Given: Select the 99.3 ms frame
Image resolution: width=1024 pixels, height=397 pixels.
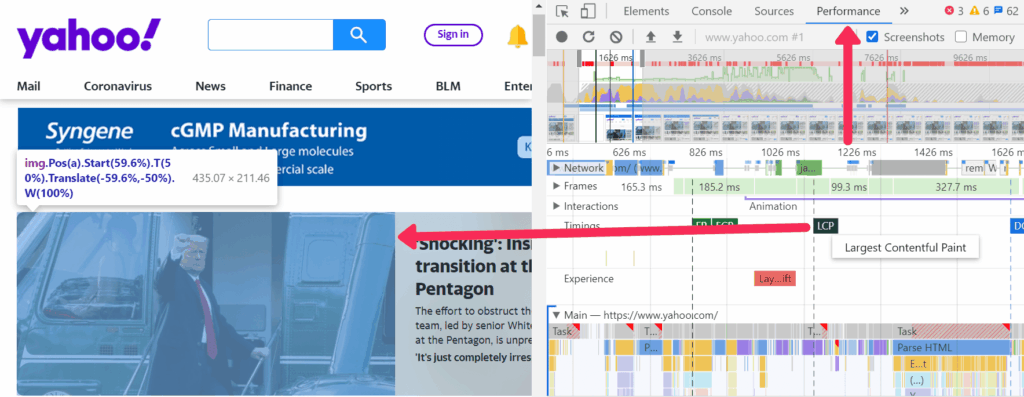Looking at the screenshot, I should pos(848,187).
